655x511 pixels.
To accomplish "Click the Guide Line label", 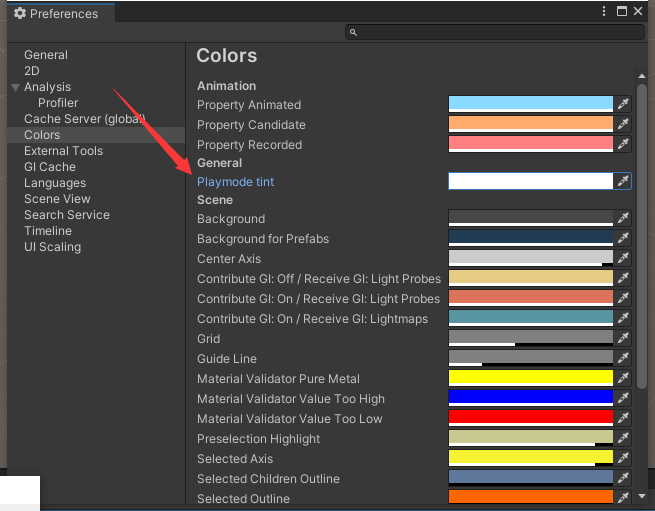I will coord(227,358).
